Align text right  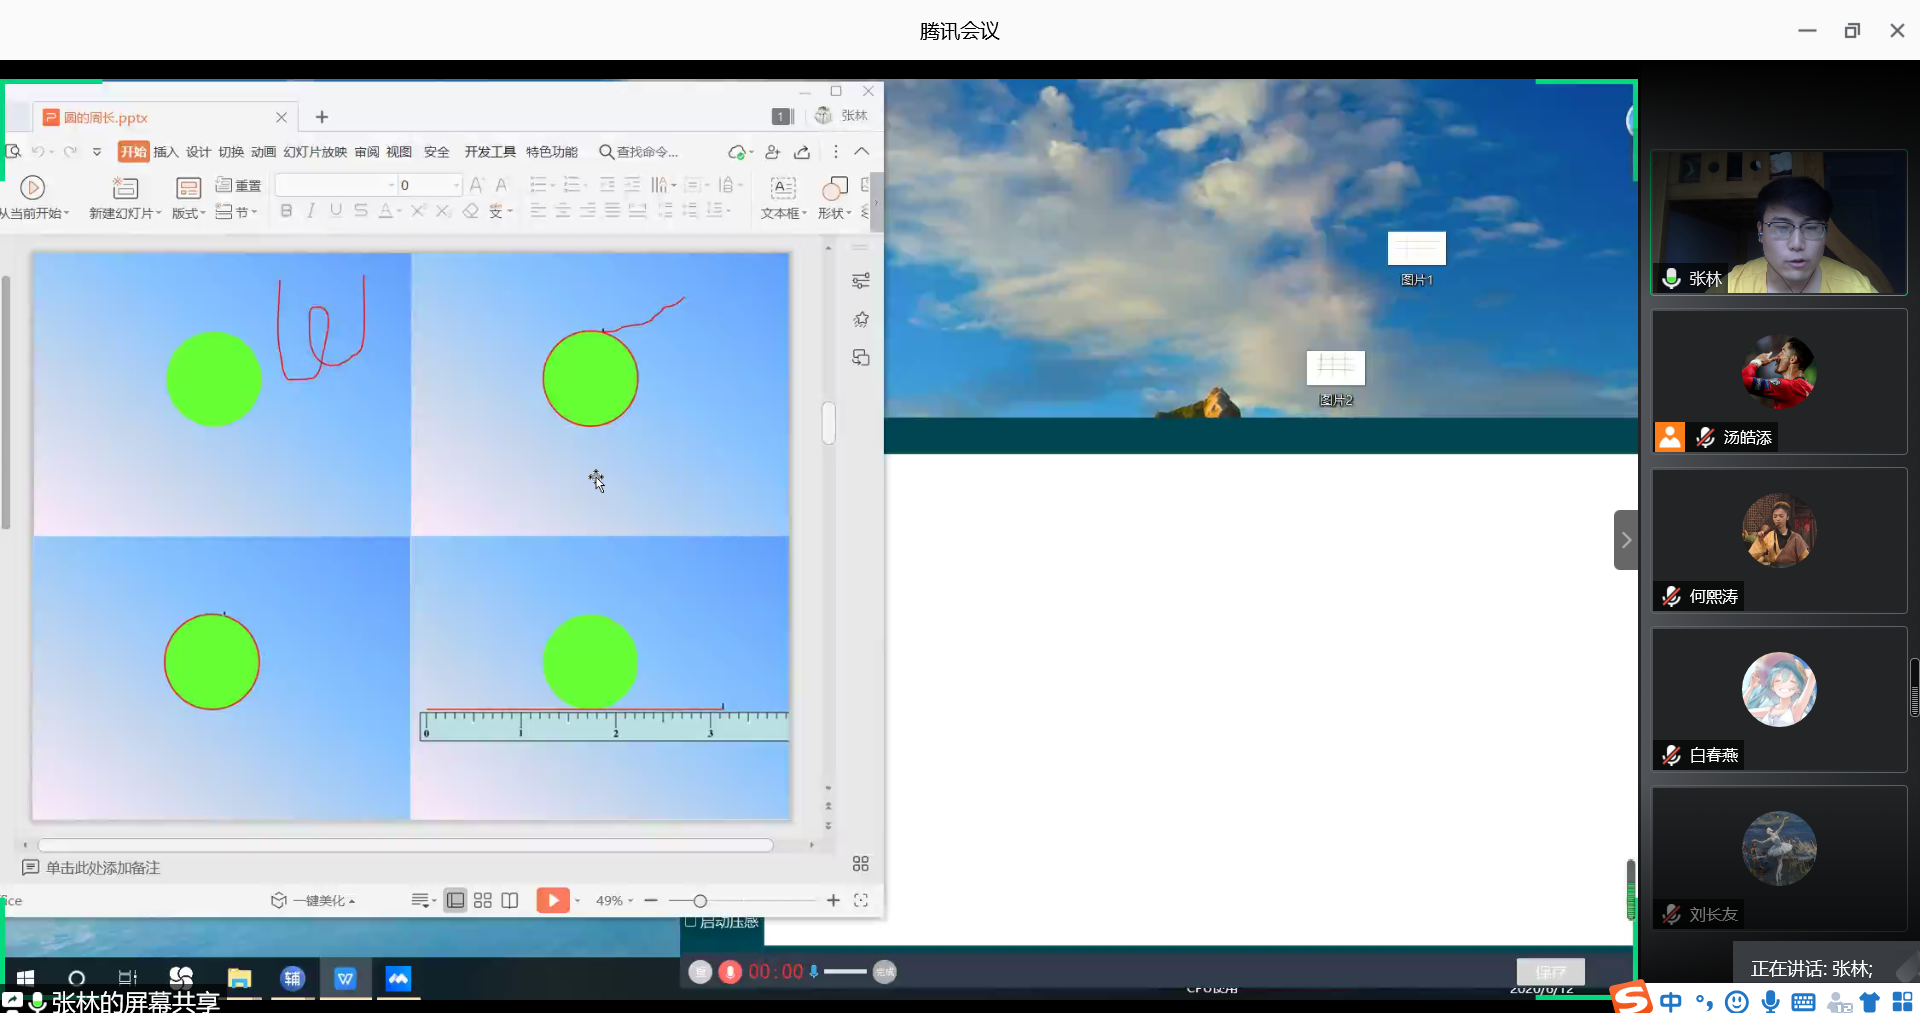(x=588, y=211)
